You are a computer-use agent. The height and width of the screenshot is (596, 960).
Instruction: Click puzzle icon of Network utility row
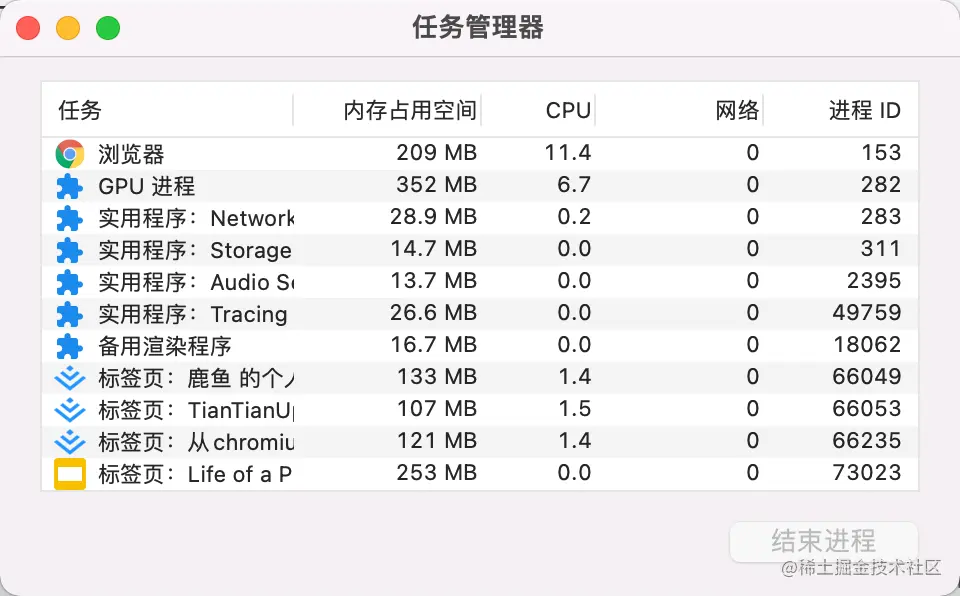(x=69, y=218)
